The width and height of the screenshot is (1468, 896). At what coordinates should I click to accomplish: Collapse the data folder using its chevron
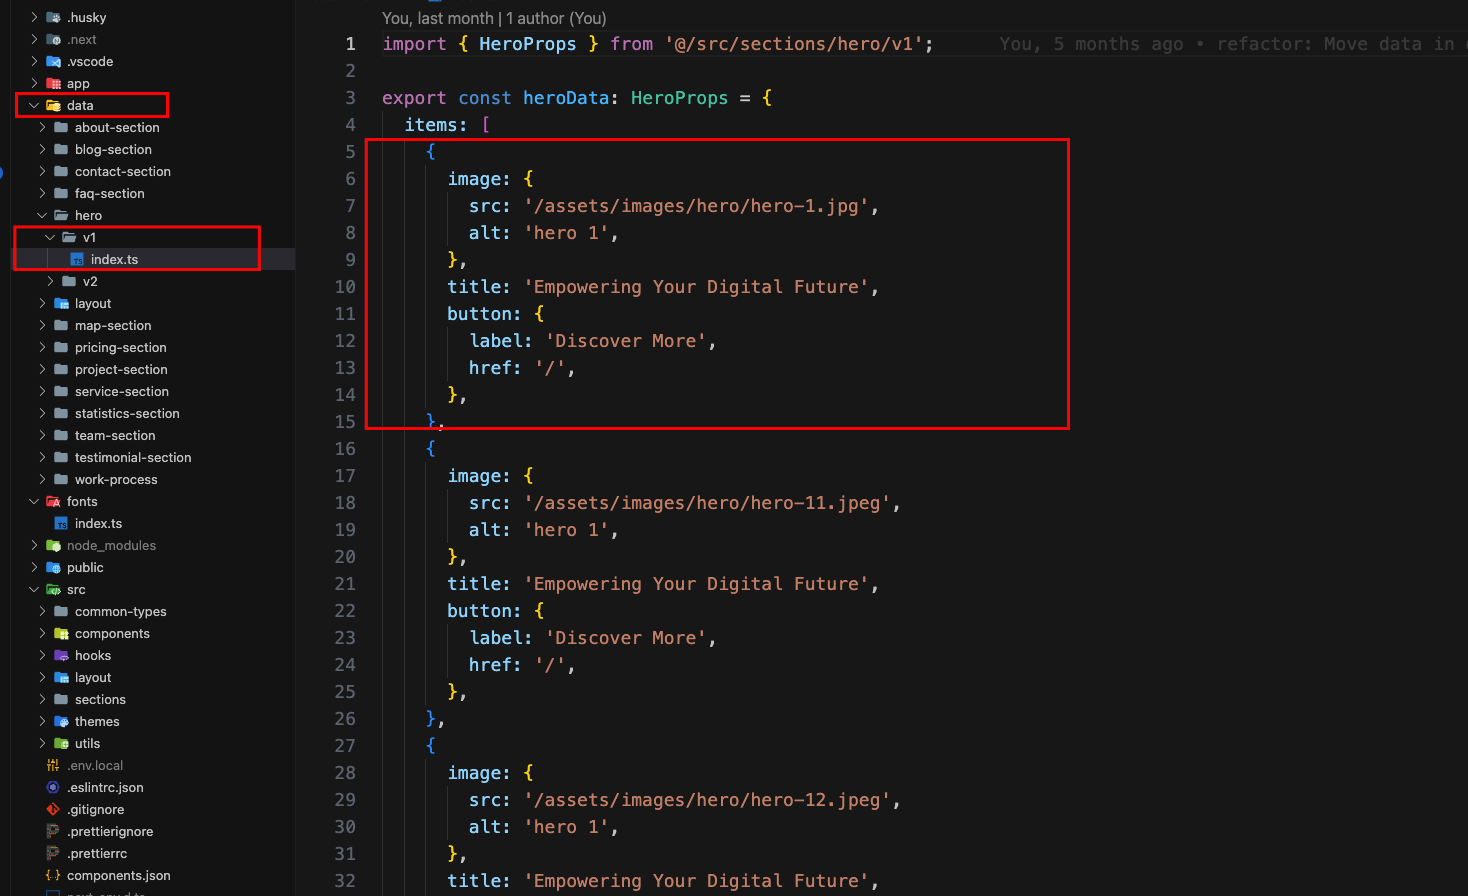pos(34,106)
